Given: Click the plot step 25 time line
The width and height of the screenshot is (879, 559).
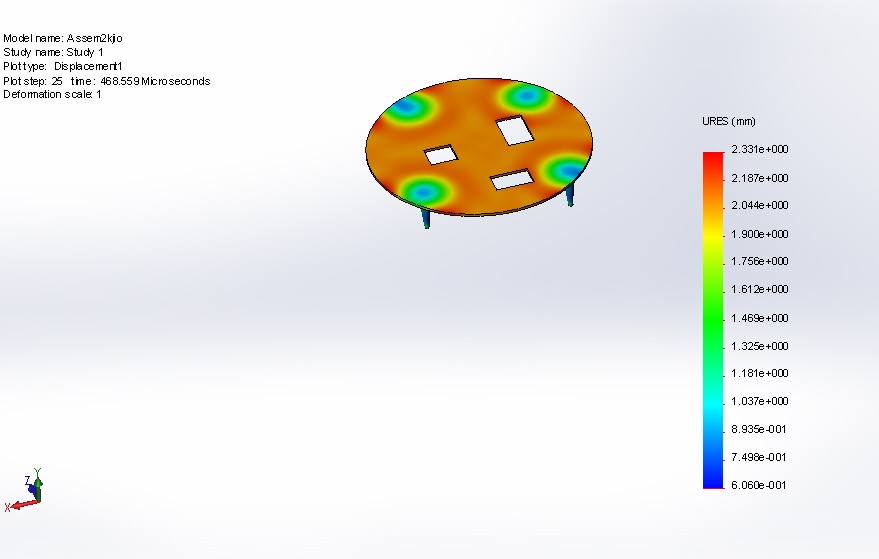Looking at the screenshot, I should point(107,81).
